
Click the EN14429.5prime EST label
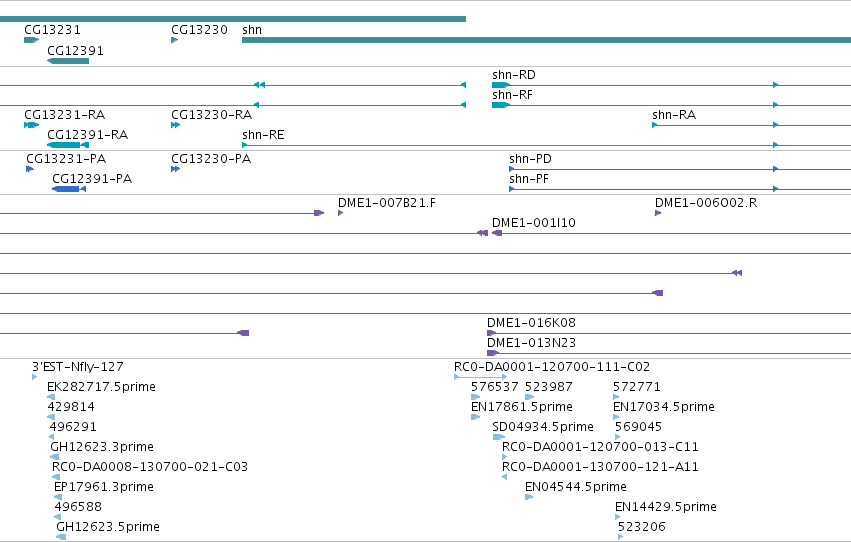[665, 507]
